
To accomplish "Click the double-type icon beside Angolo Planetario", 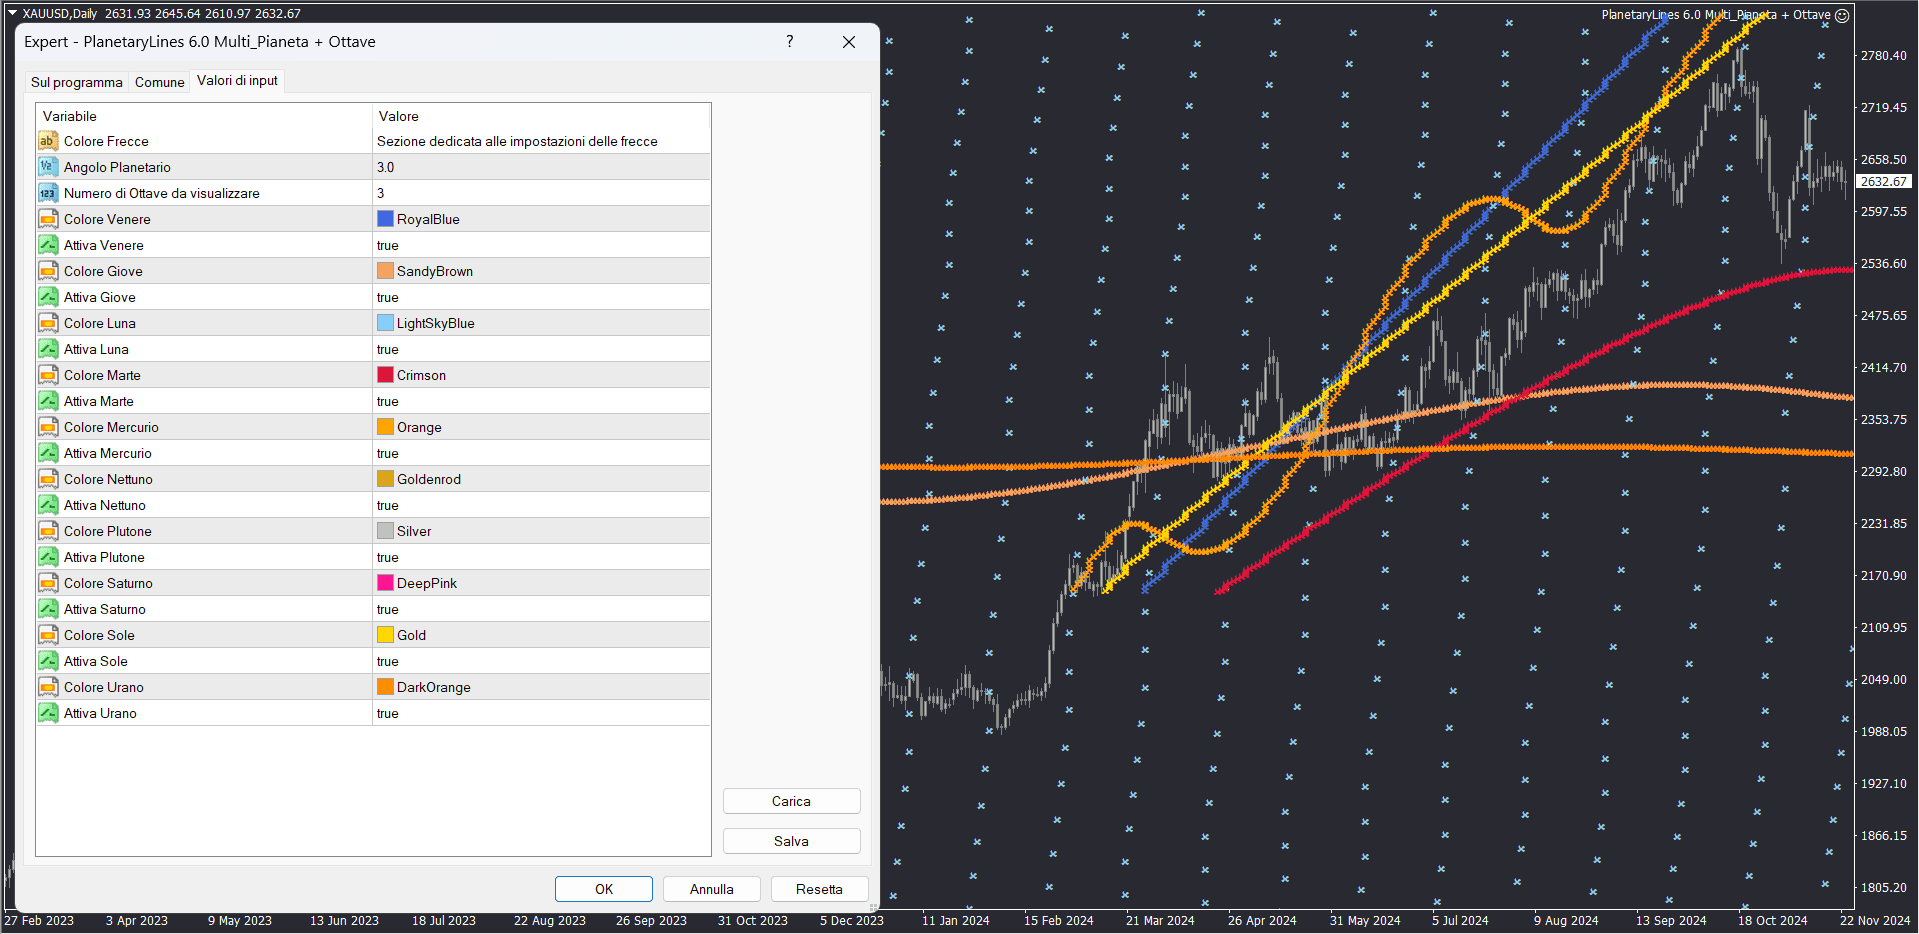I will point(48,167).
